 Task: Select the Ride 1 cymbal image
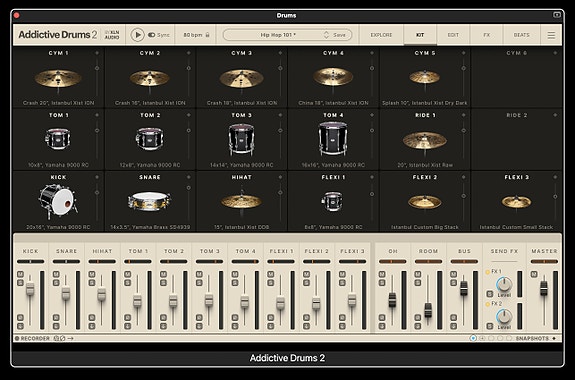[x=425, y=140]
